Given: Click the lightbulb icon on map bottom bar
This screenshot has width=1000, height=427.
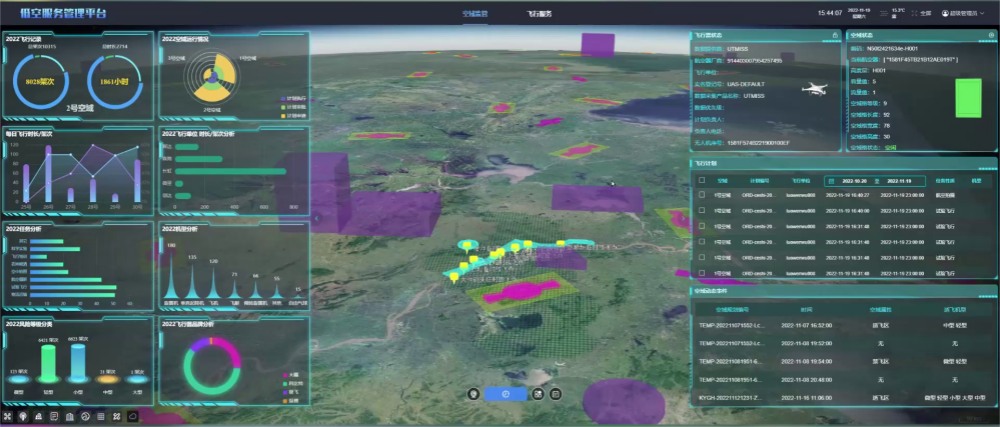Looking at the screenshot, I should (473, 394).
